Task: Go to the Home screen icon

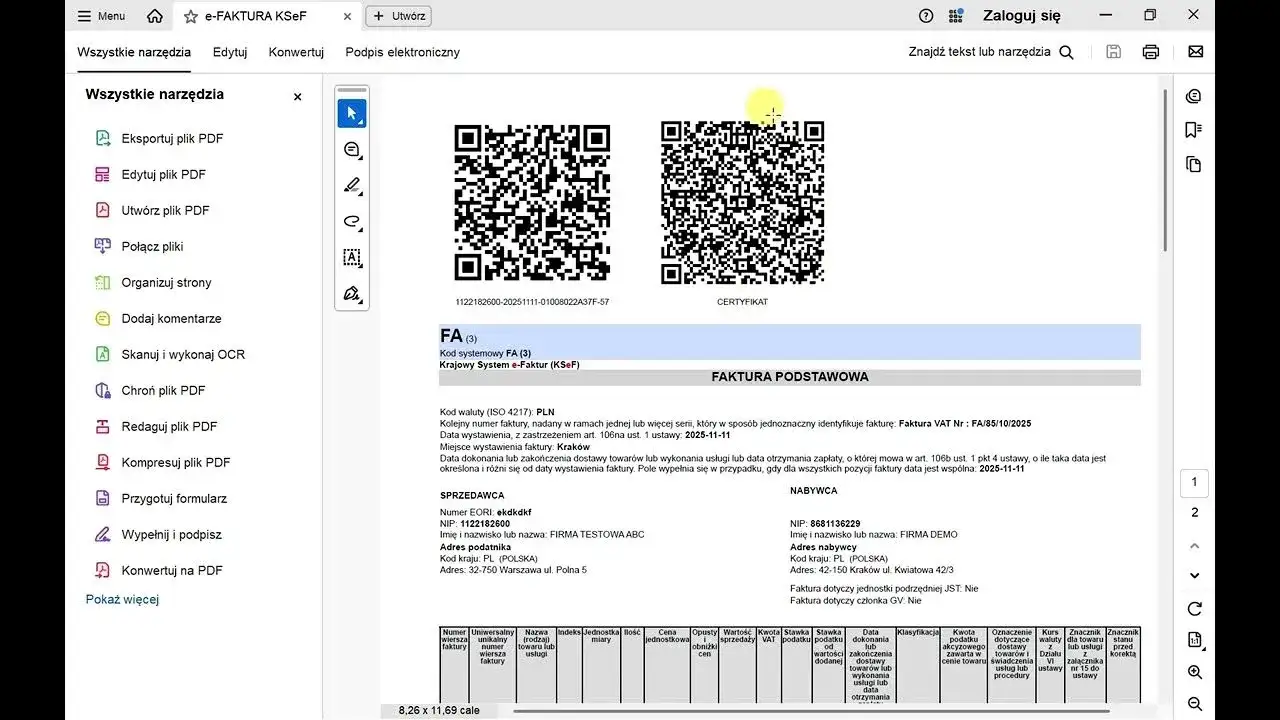Action: [x=154, y=16]
